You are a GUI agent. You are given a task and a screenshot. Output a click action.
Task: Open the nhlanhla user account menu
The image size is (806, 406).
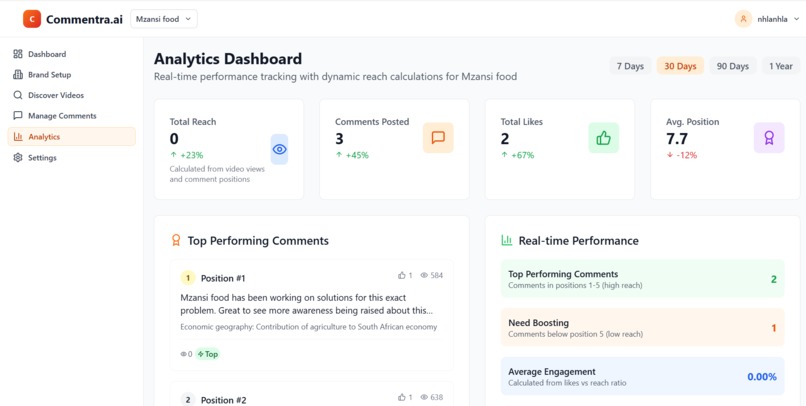767,19
